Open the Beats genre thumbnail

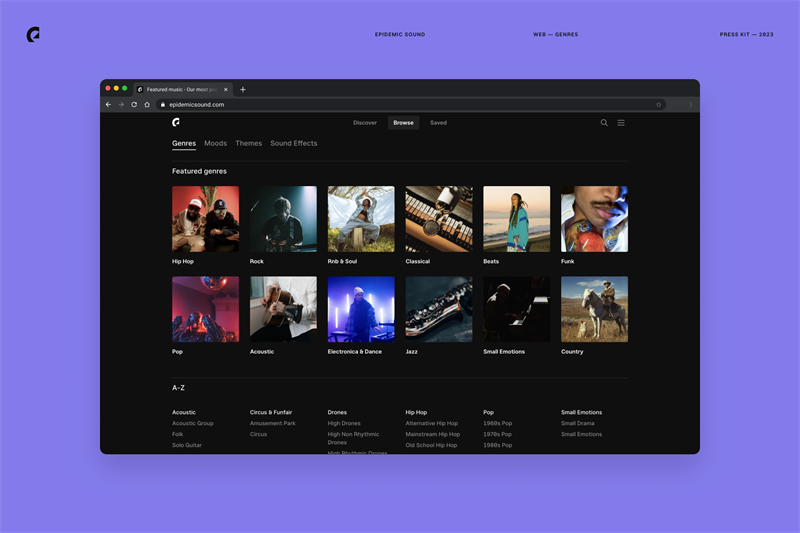click(x=516, y=219)
